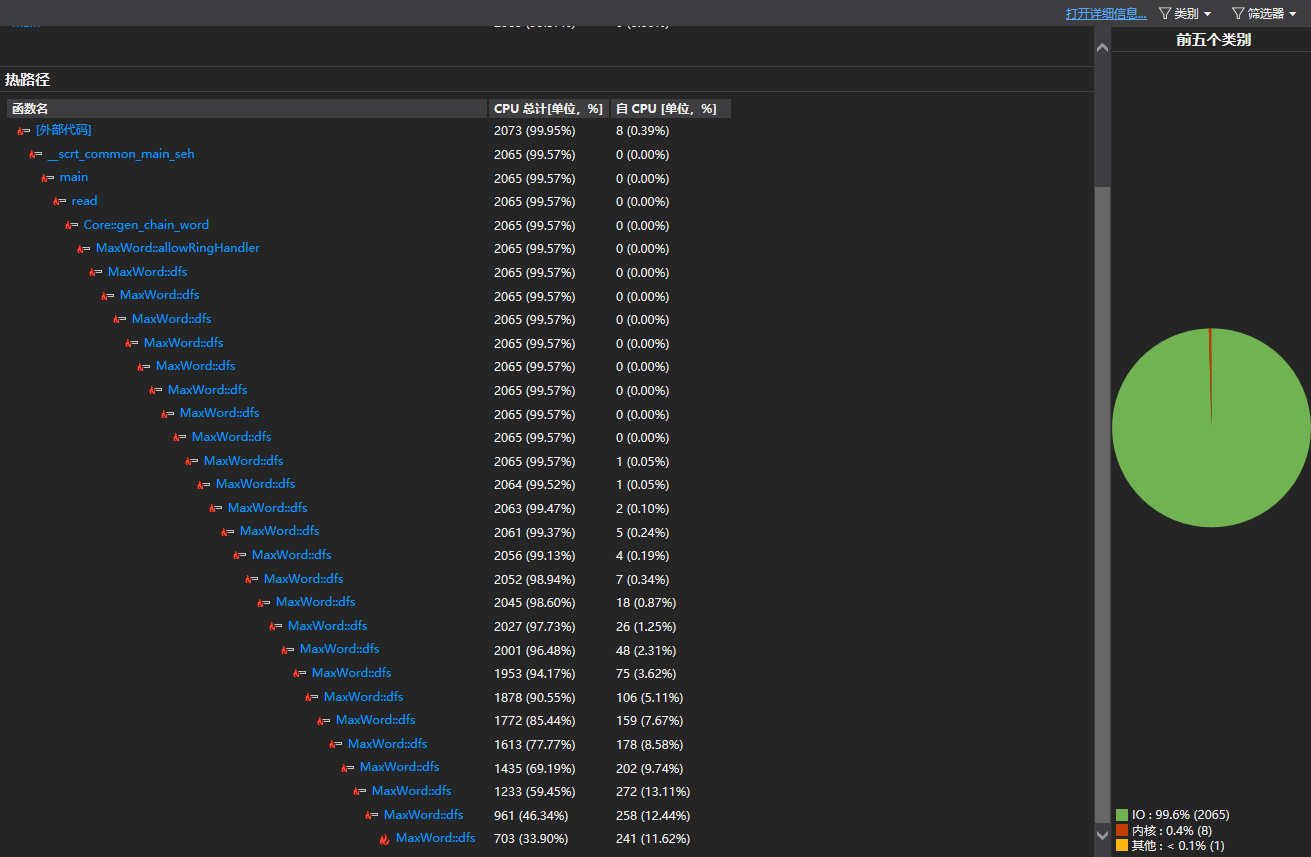The width and height of the screenshot is (1311, 857).
Task: Click the funnel icon next to 筛选器
Action: click(1238, 14)
